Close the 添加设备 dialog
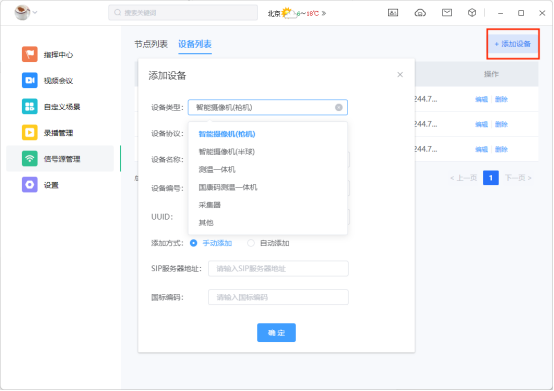Screen dimensions: 554x391 click(x=400, y=75)
